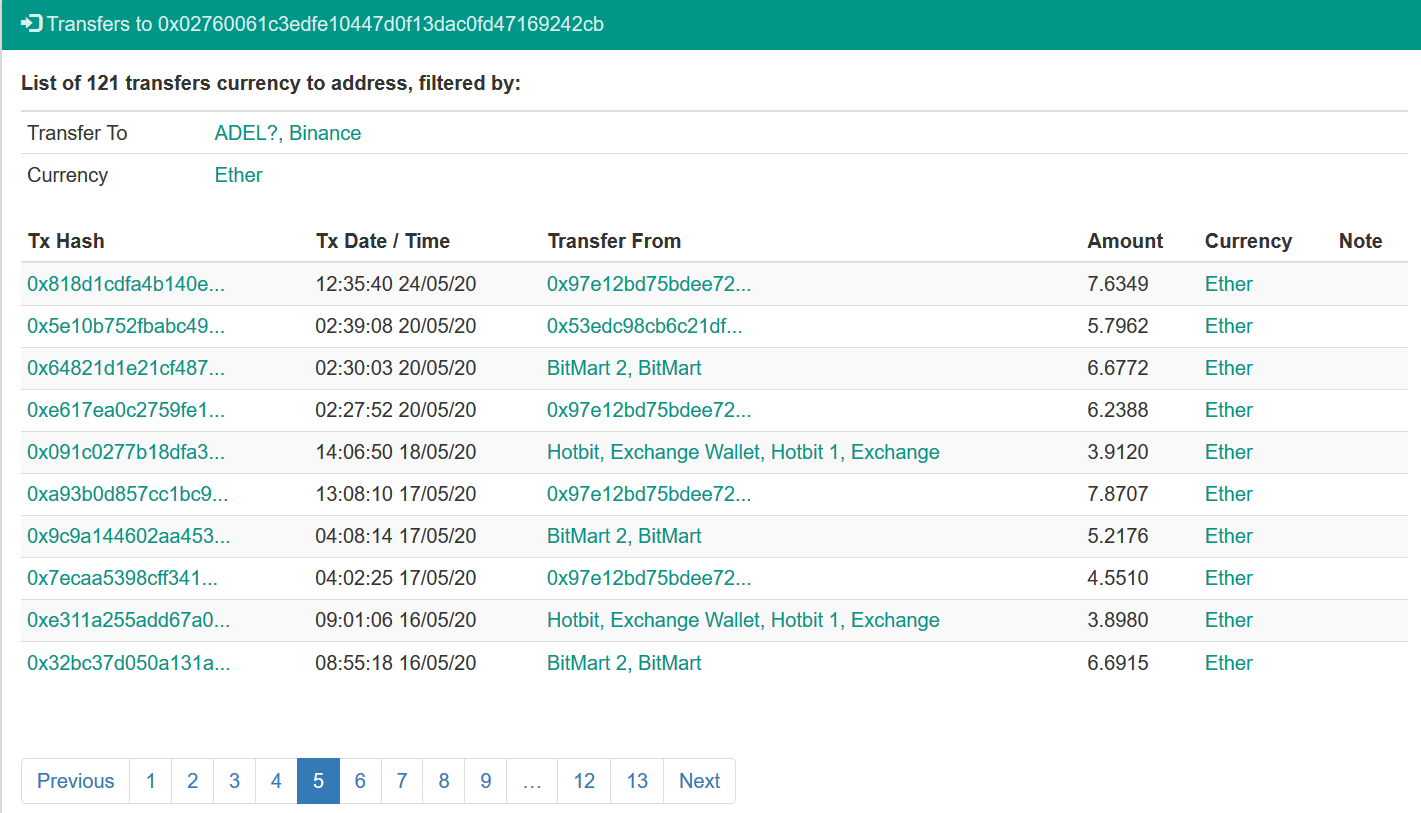Open sender 0x97e12bd75bdee72... on 24/05/20 row
The image size is (1421, 813).
click(649, 284)
